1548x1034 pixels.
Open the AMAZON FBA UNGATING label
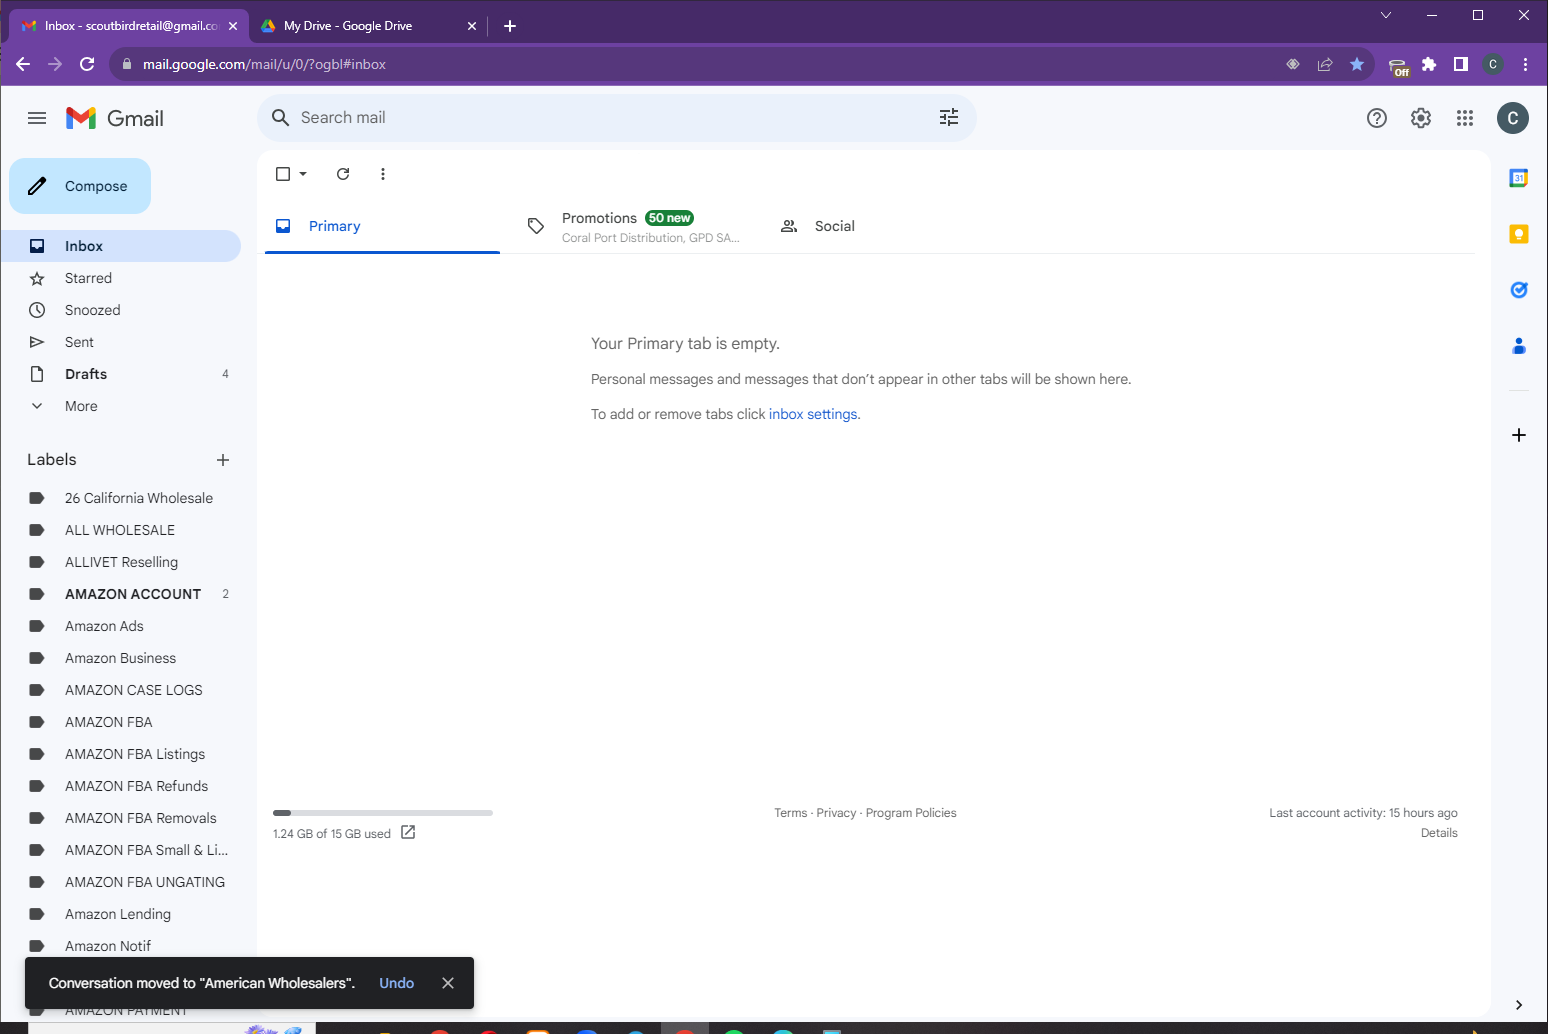point(121,882)
